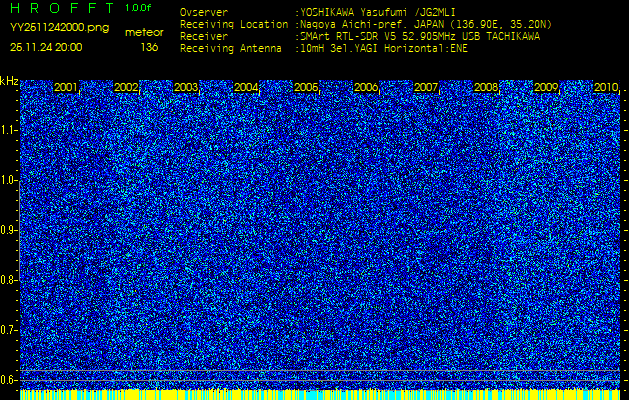The width and height of the screenshot is (629, 400).
Task: Click the Ovserver label
Action: click(x=204, y=12)
